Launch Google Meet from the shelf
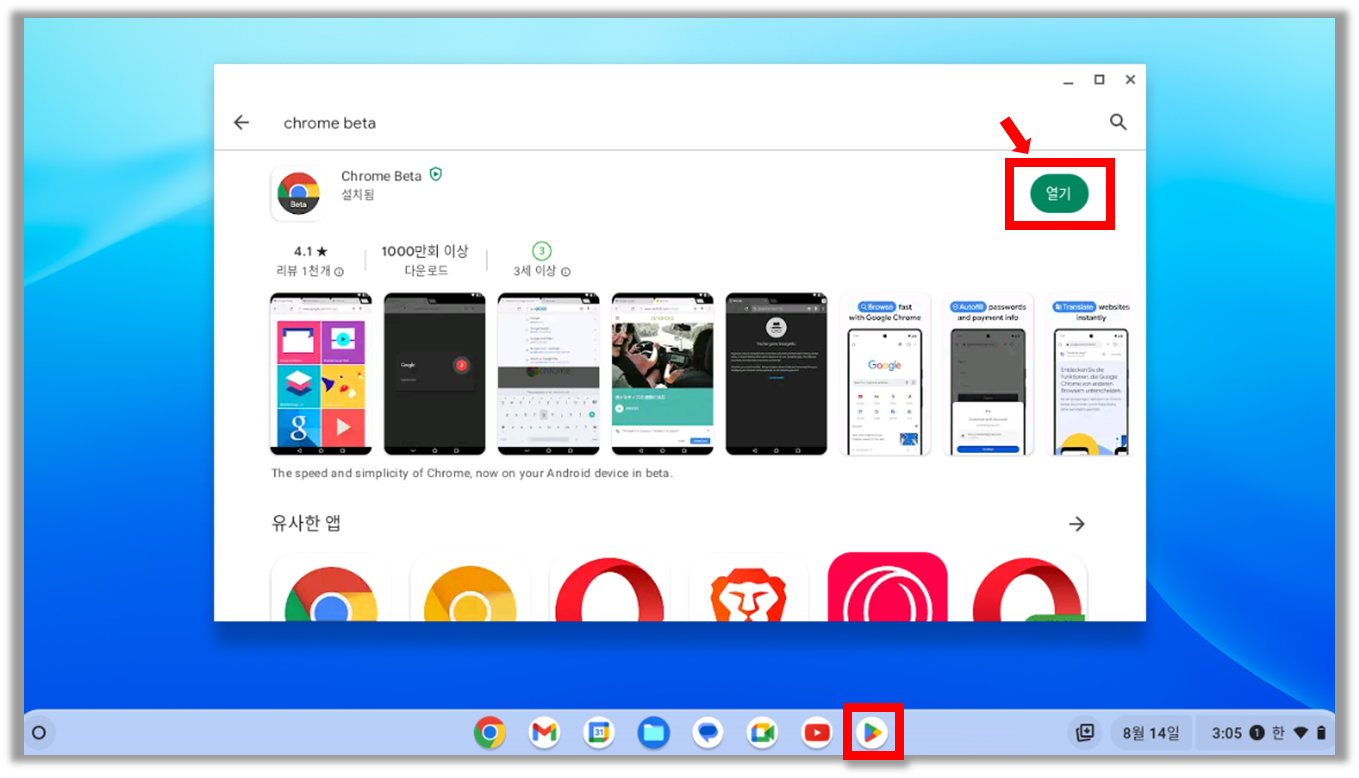The image size is (1359, 778). click(763, 733)
